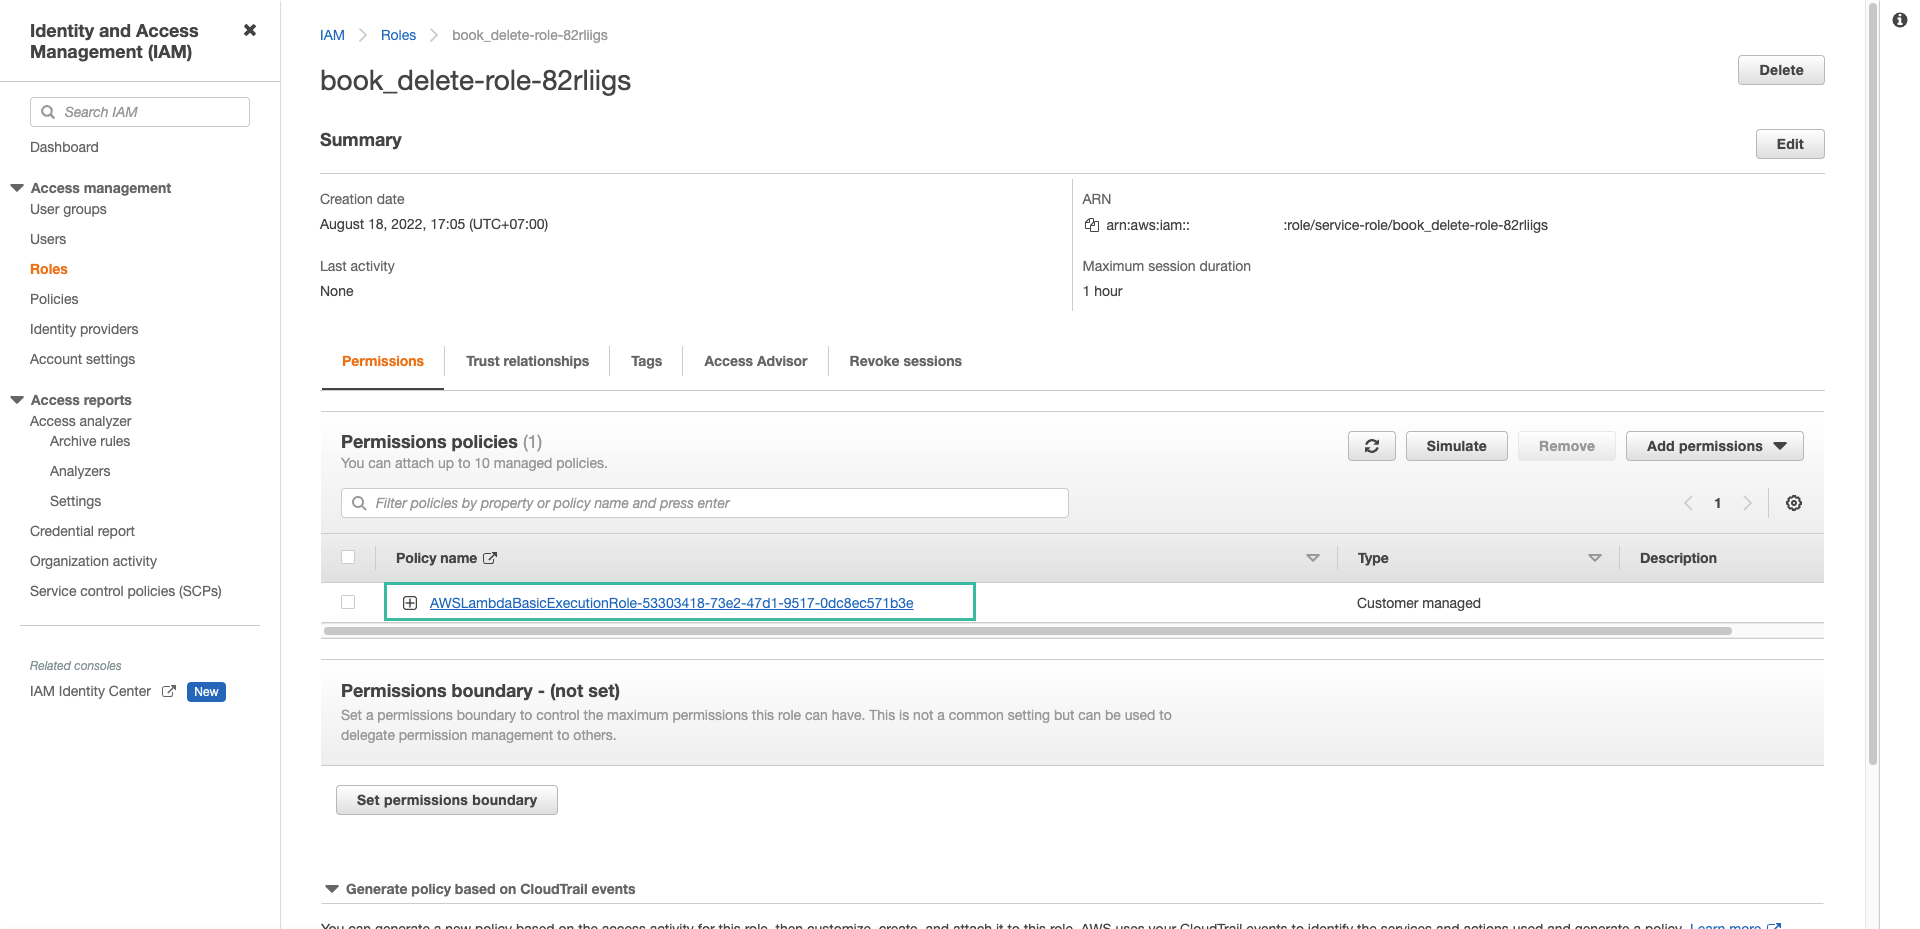This screenshot has height=929, width=1920.
Task: Collapse the Generate policy based on CloudTrail events section
Action: point(331,888)
